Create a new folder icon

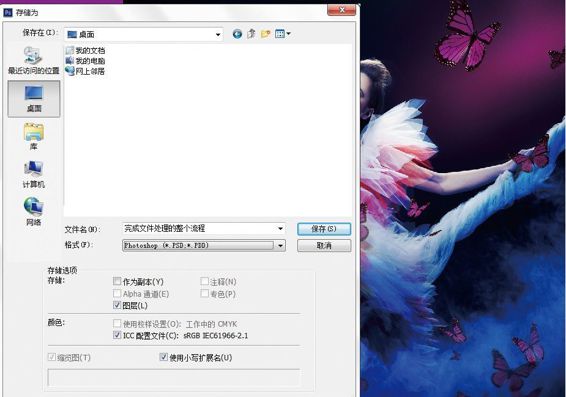point(266,34)
